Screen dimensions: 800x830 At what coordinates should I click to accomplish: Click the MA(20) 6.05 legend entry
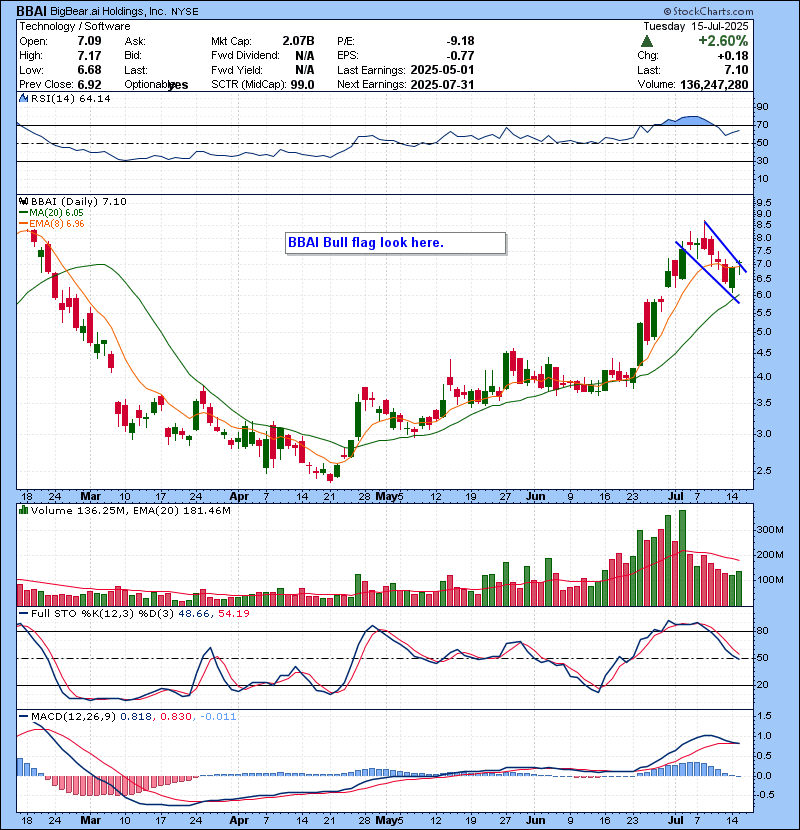coord(51,213)
